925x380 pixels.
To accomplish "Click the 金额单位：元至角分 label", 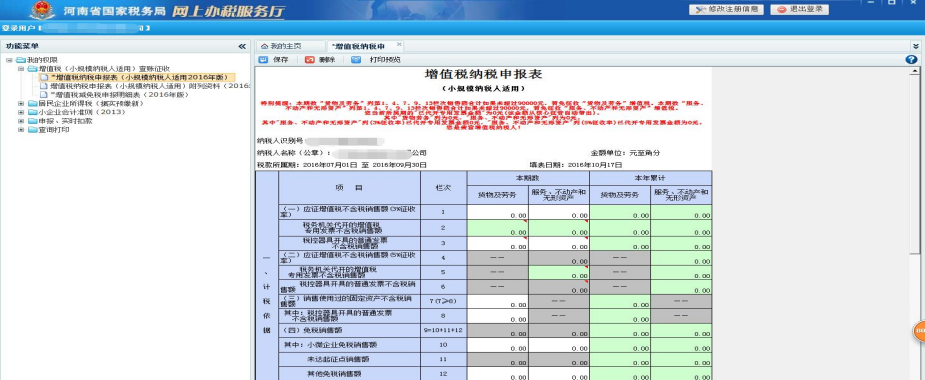I will coord(625,153).
